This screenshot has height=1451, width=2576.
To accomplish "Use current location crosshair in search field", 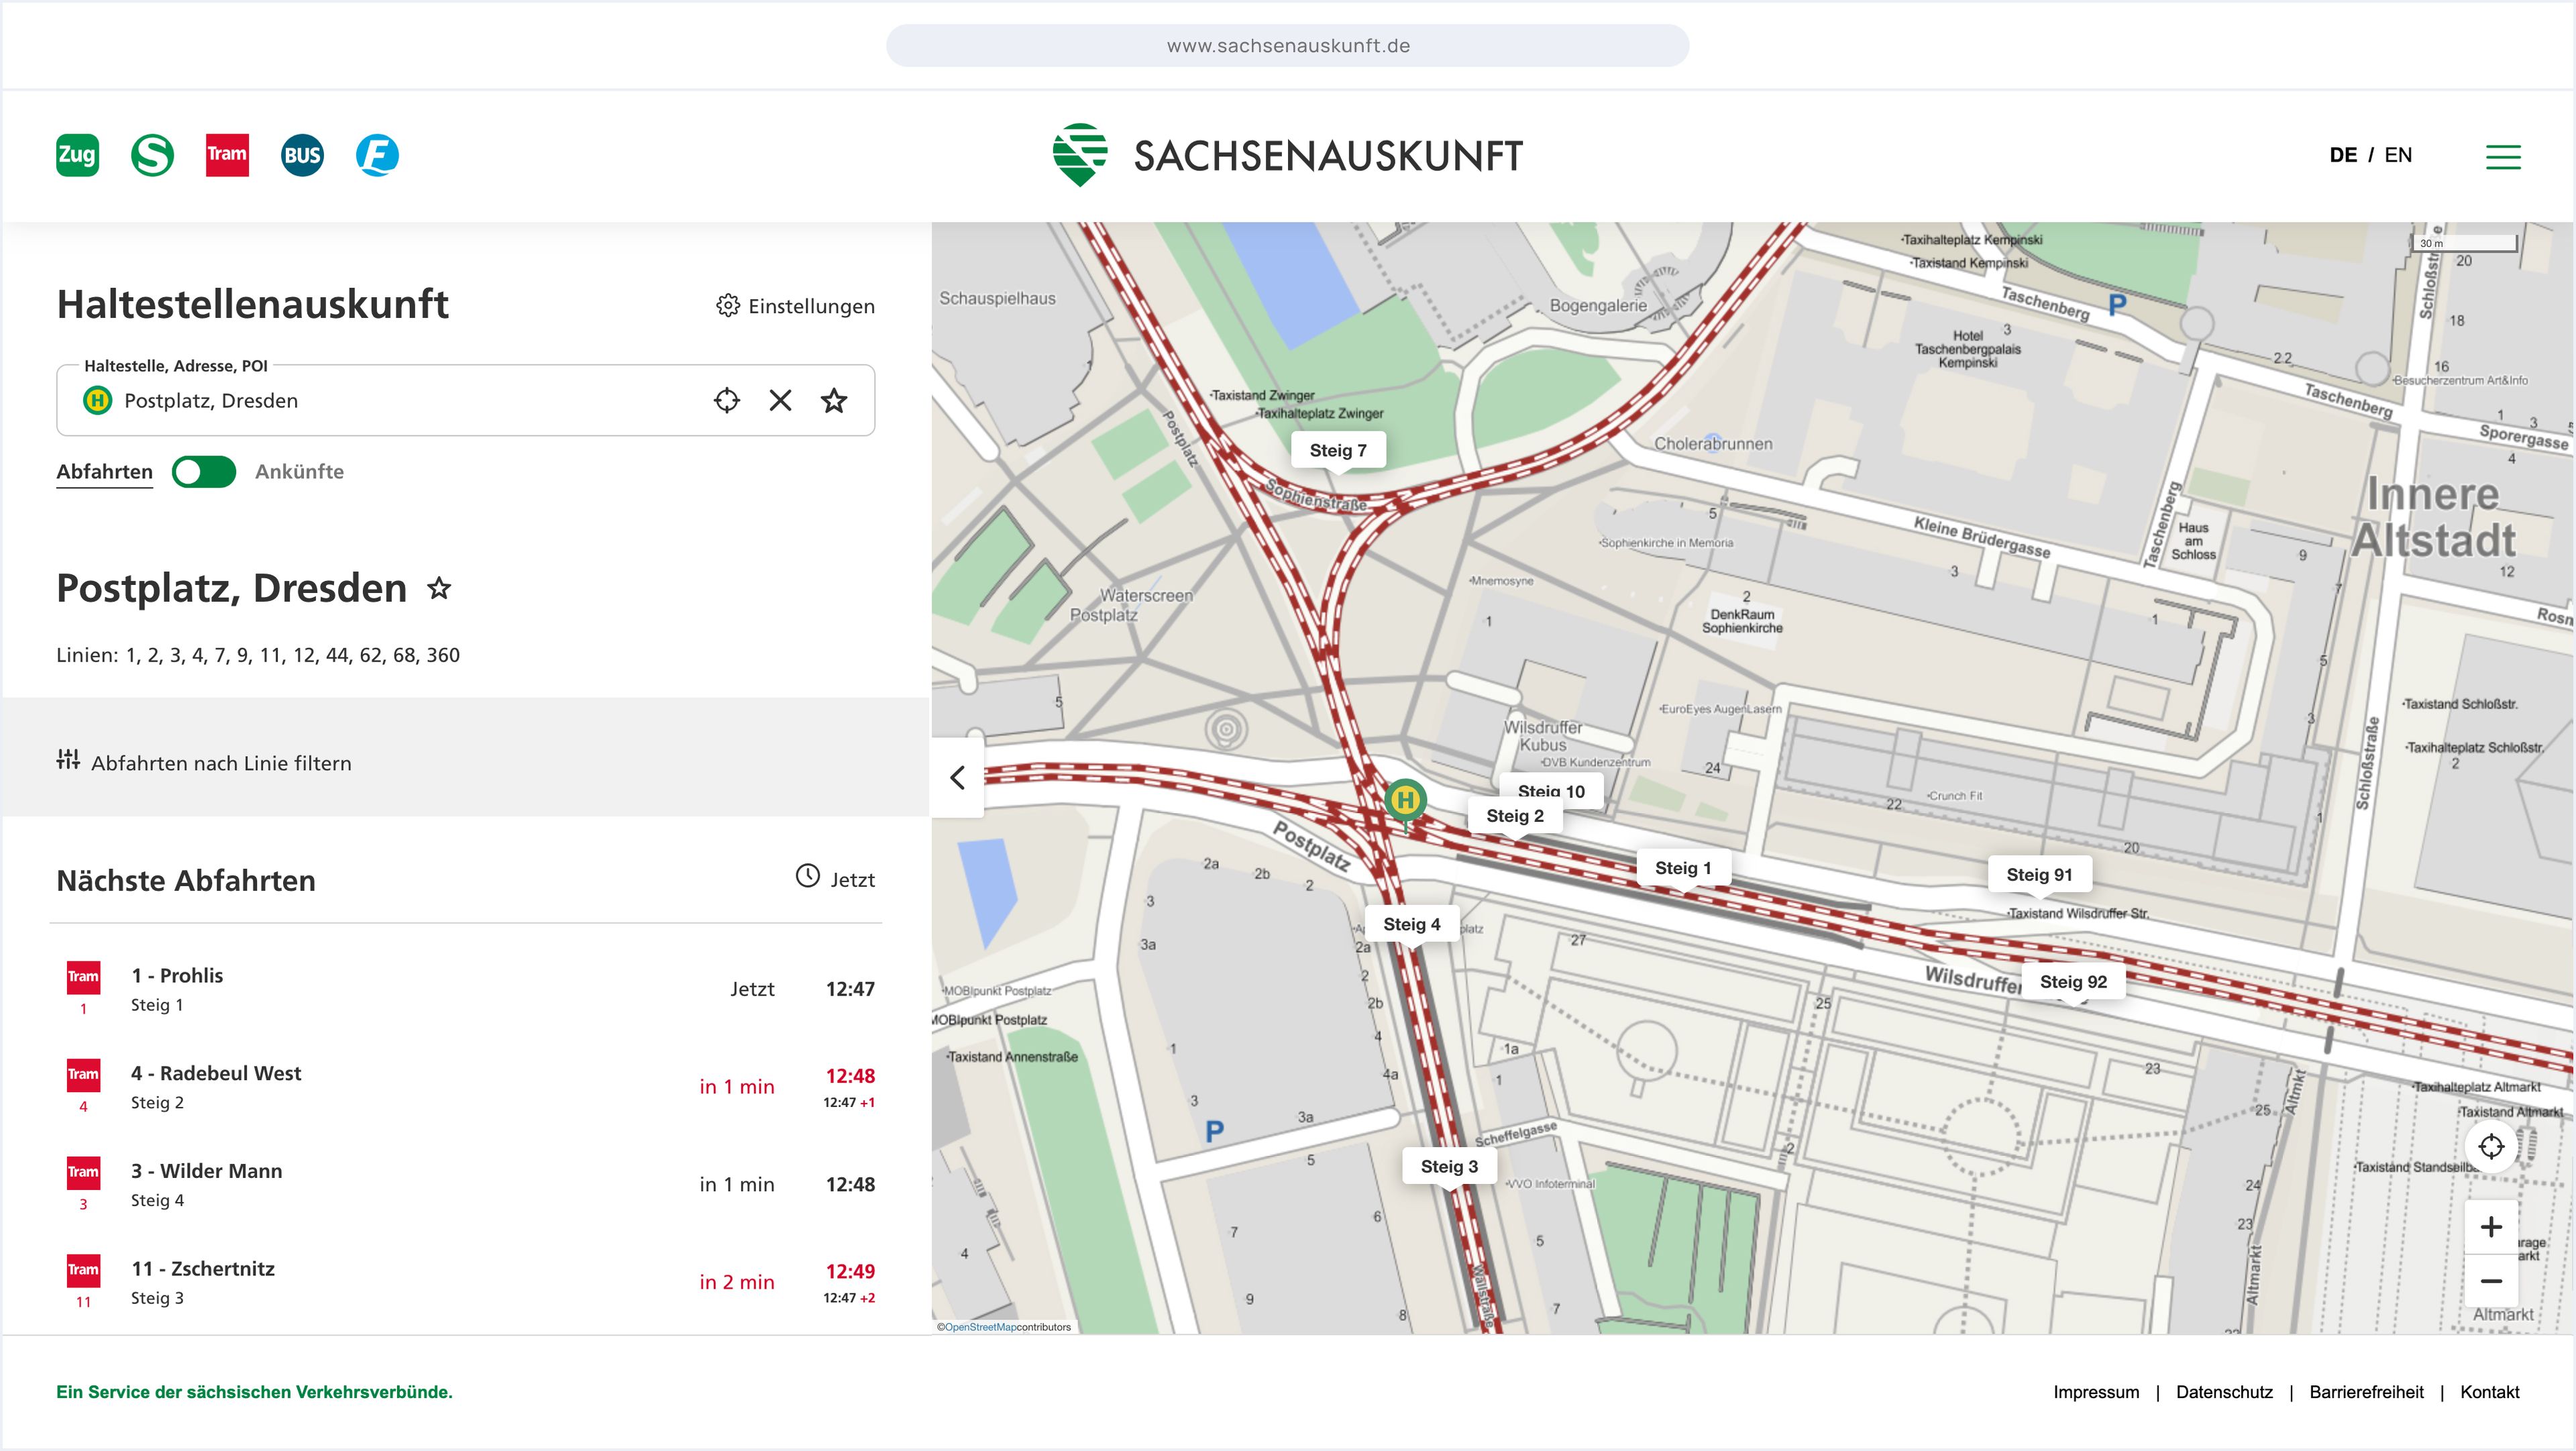I will [727, 401].
